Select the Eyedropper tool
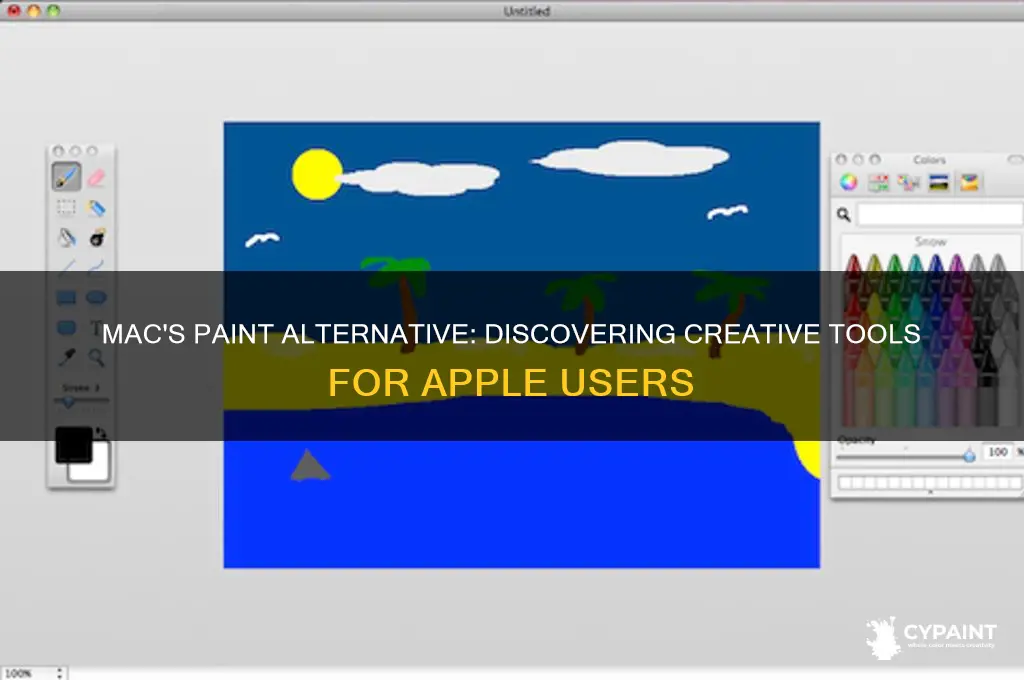1024x680 pixels. click(x=66, y=357)
